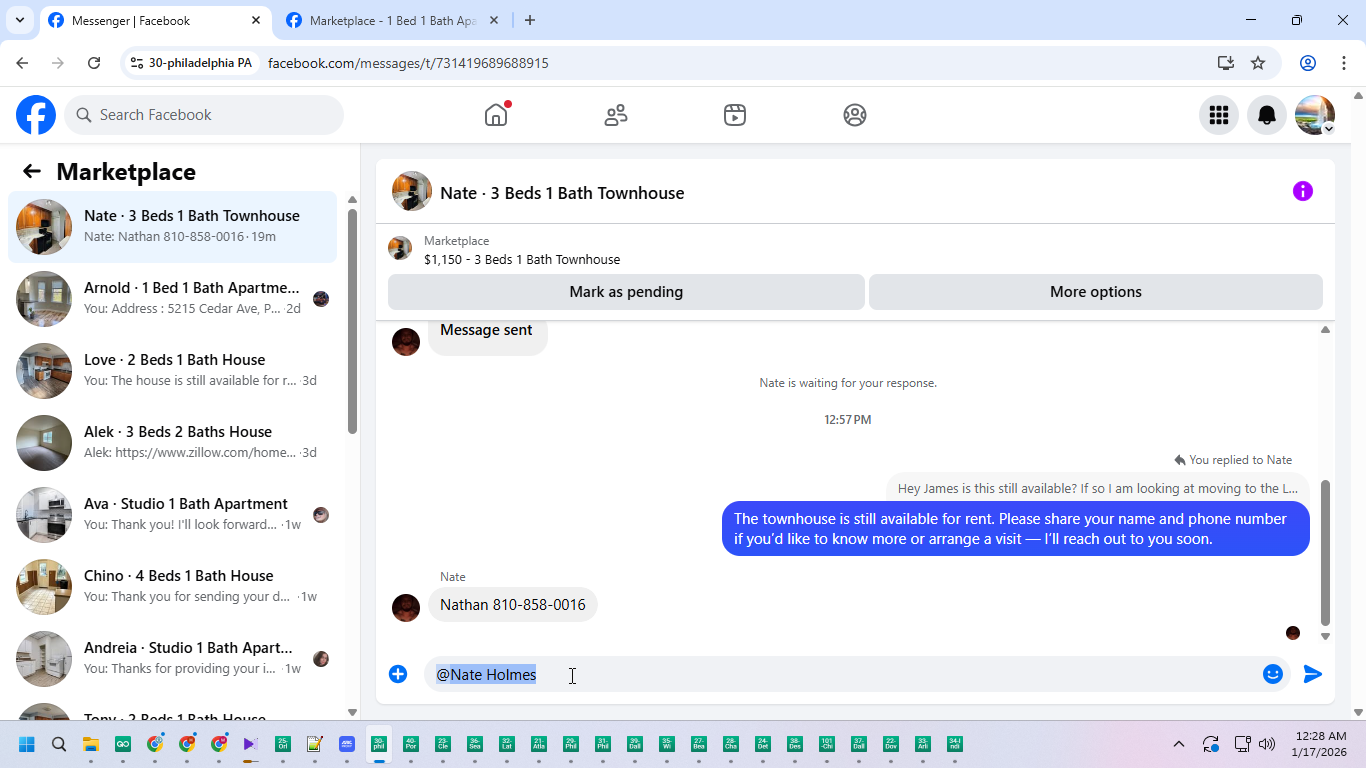This screenshot has width=1366, height=768.
Task: Open Nate's chat header name
Action: click(x=562, y=193)
